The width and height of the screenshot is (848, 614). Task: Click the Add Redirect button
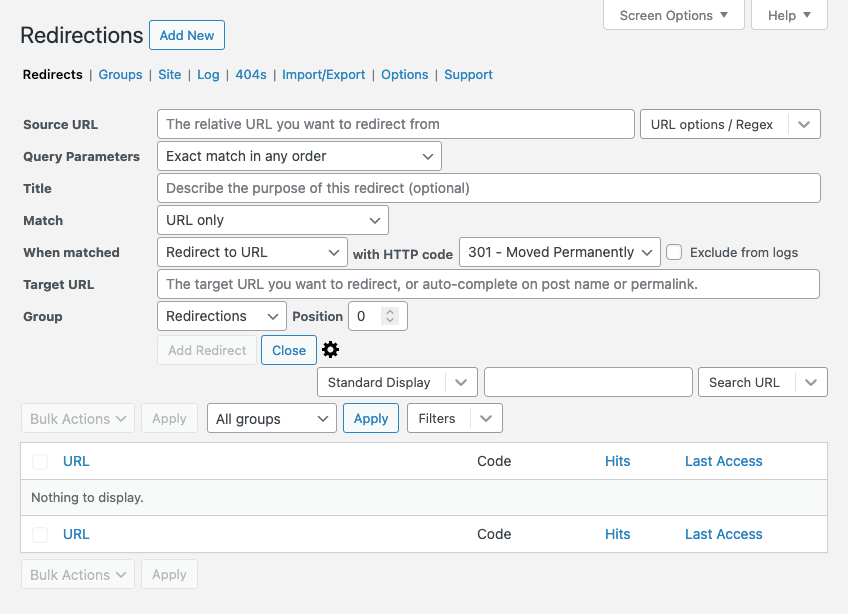(207, 350)
